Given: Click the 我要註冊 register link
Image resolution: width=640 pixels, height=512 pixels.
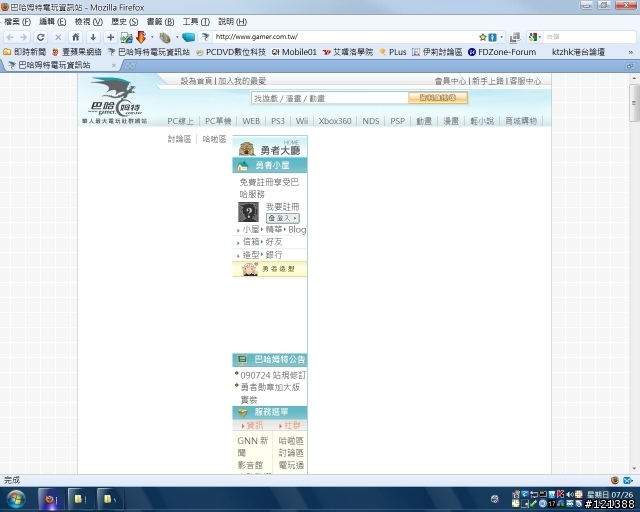Looking at the screenshot, I should coord(282,207).
